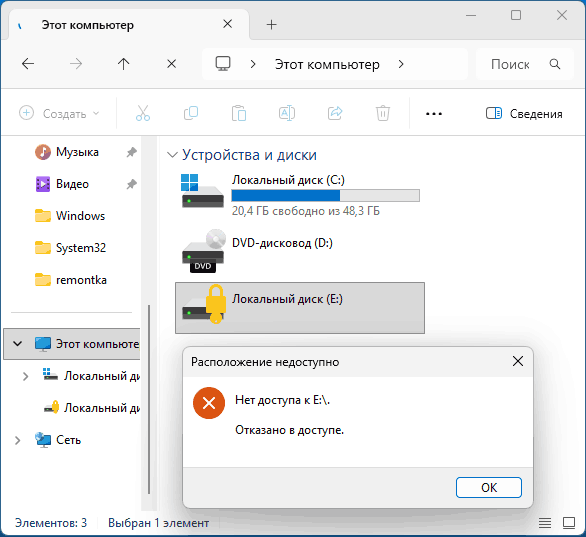This screenshot has width=586, height=537.
Task: Close the Расположение недоступно dialog
Action: (x=518, y=361)
